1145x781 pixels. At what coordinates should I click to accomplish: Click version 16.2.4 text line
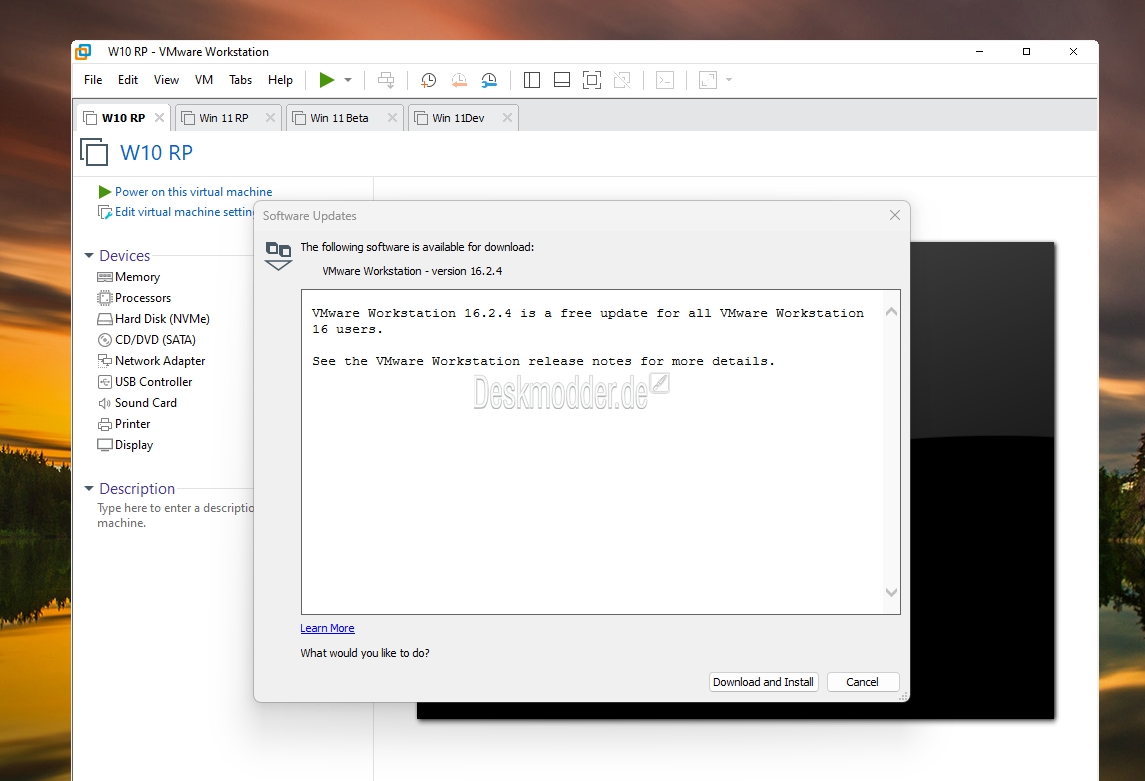tap(412, 271)
